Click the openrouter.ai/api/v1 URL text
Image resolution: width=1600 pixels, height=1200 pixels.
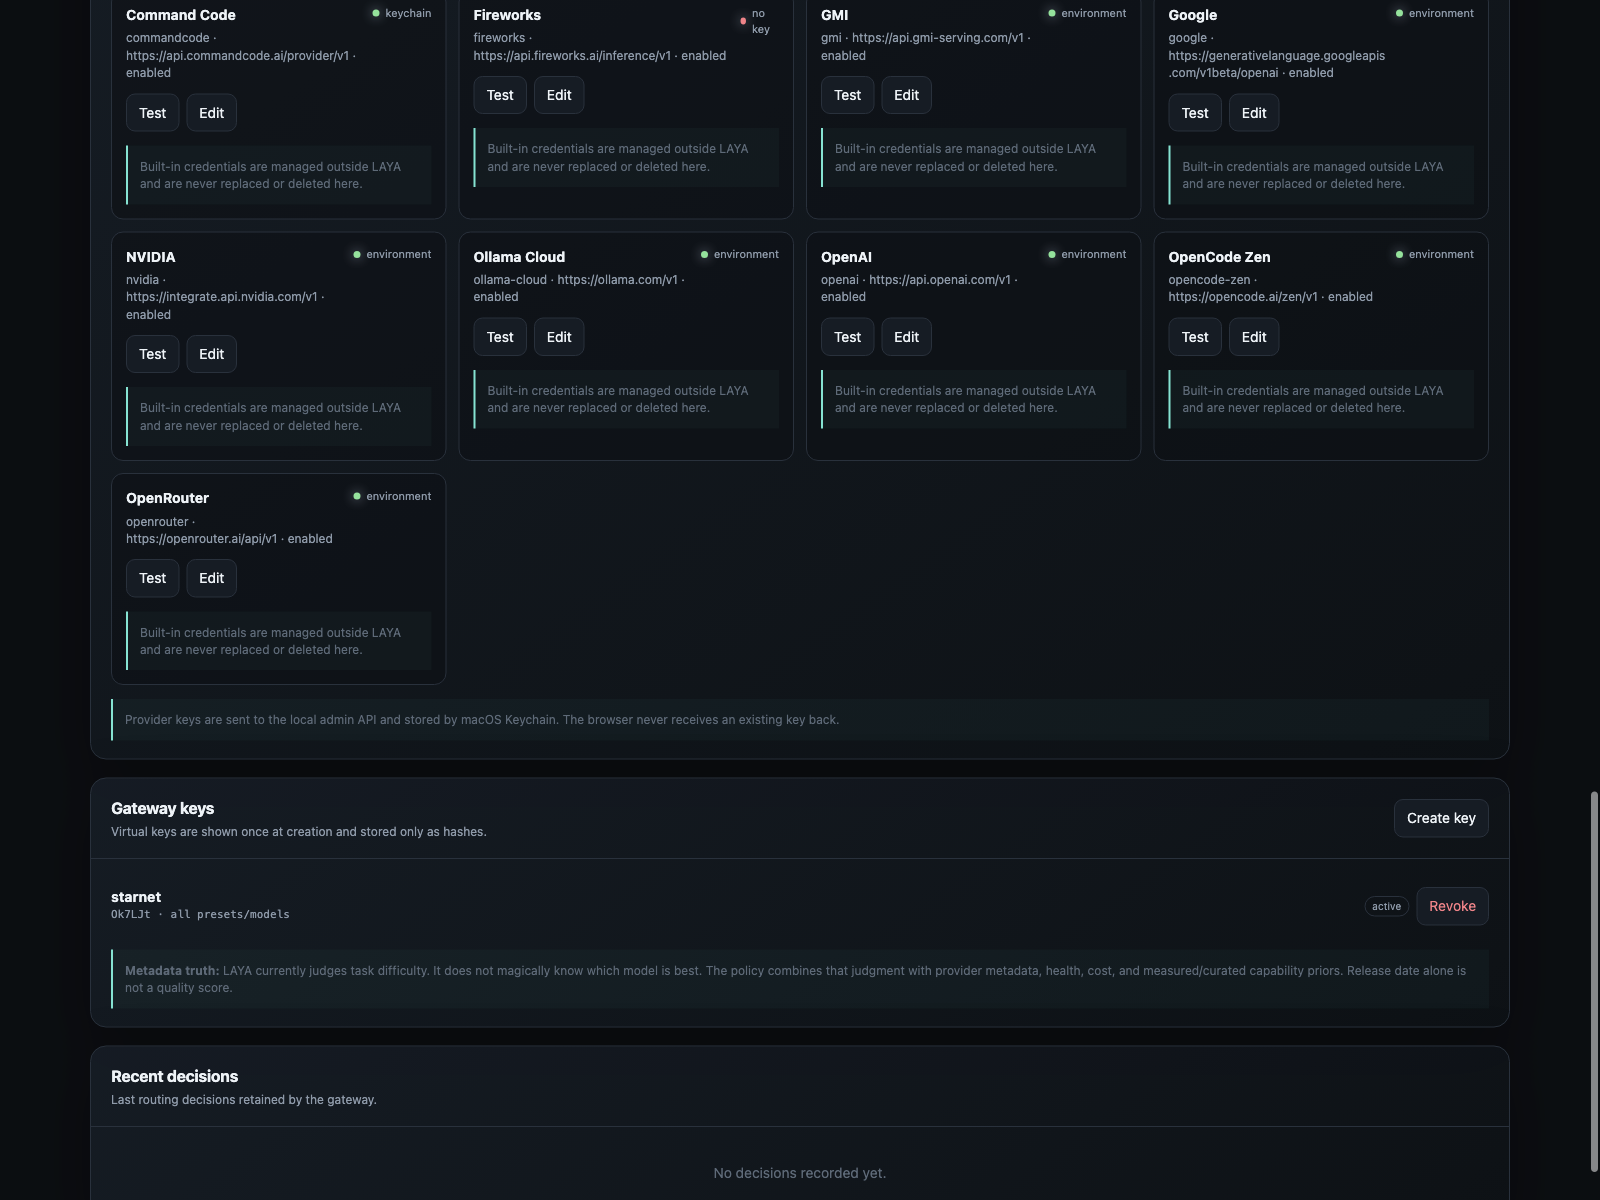(201, 539)
